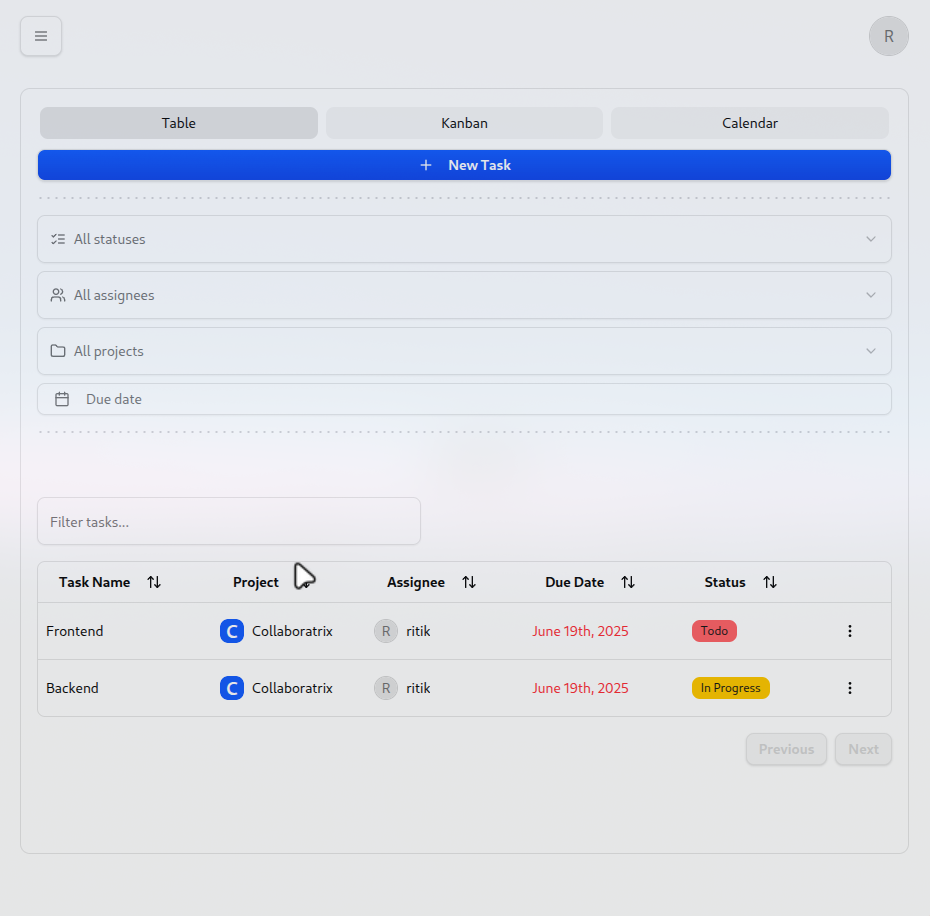Sort by Task Name column
This screenshot has height=916, width=930.
tap(154, 582)
